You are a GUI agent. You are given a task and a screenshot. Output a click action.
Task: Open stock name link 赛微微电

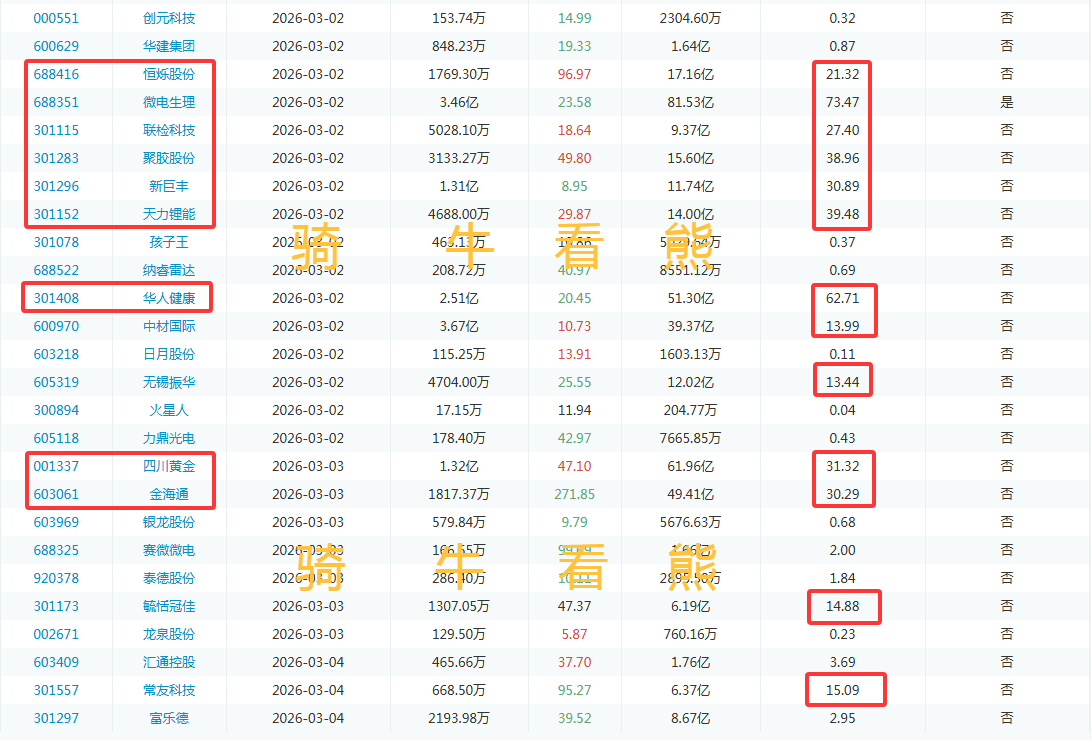(x=169, y=550)
